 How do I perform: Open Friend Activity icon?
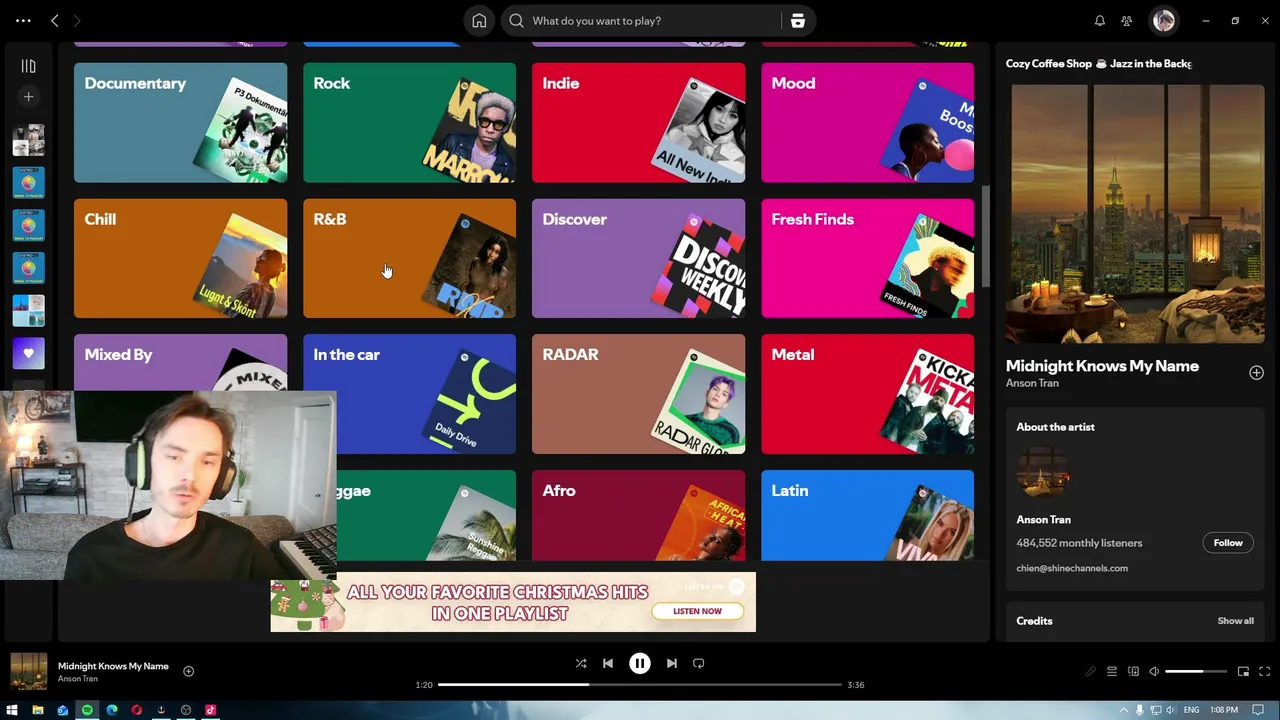click(x=1127, y=21)
